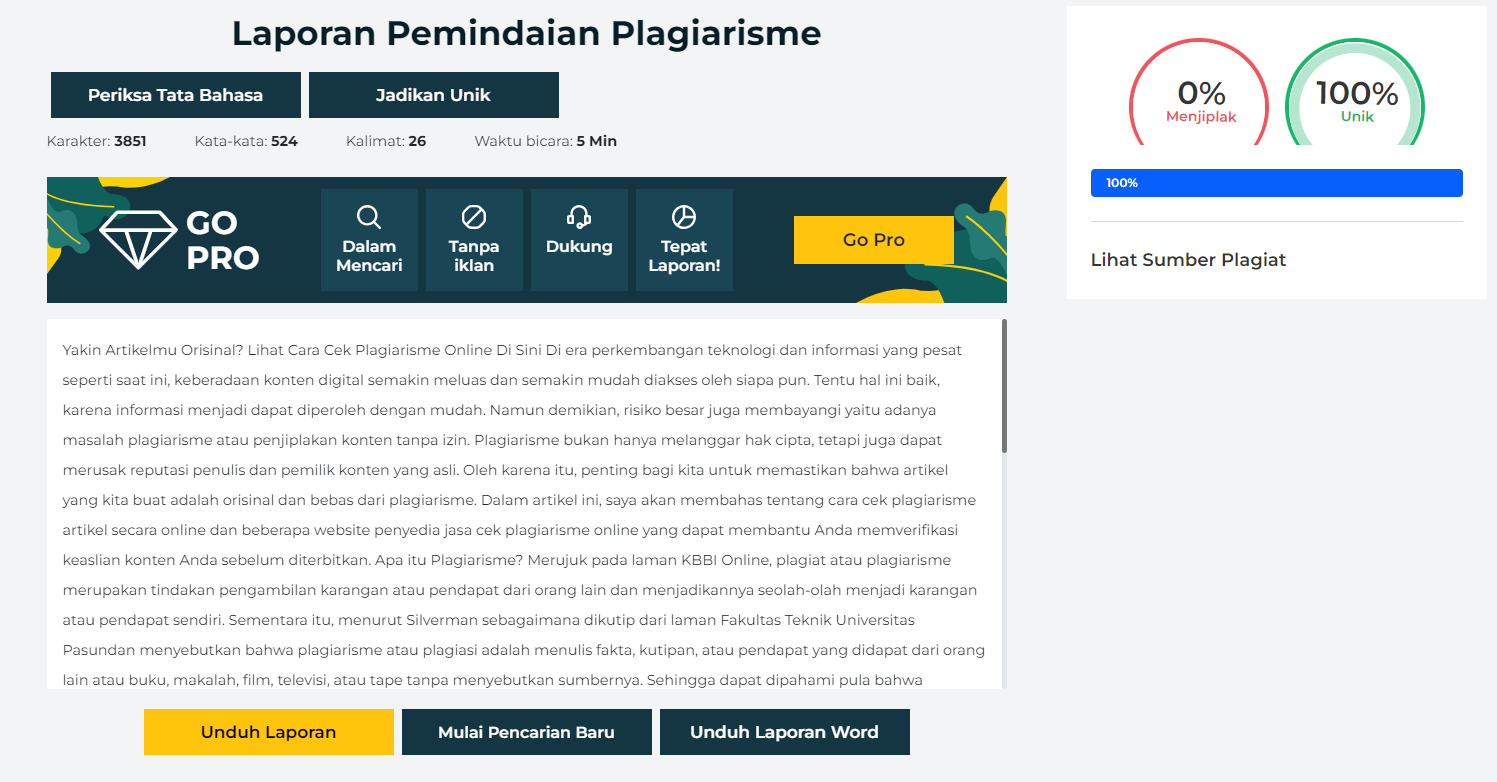The height and width of the screenshot is (782, 1497).
Task: Click the diamond Go Pro logo icon
Action: coord(138,239)
